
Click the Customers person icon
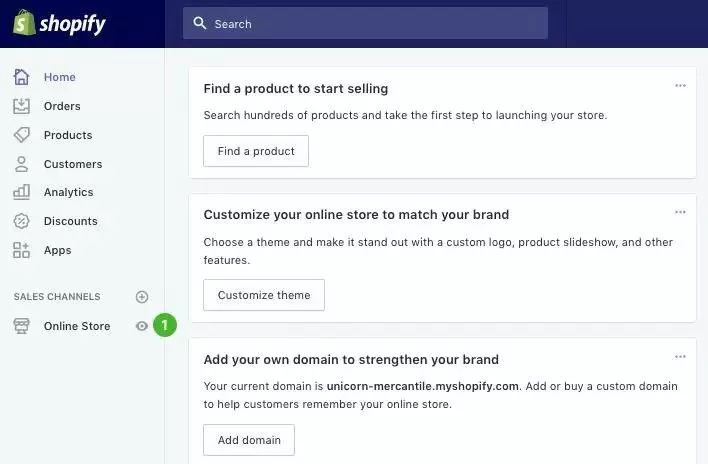pyautogui.click(x=22, y=164)
